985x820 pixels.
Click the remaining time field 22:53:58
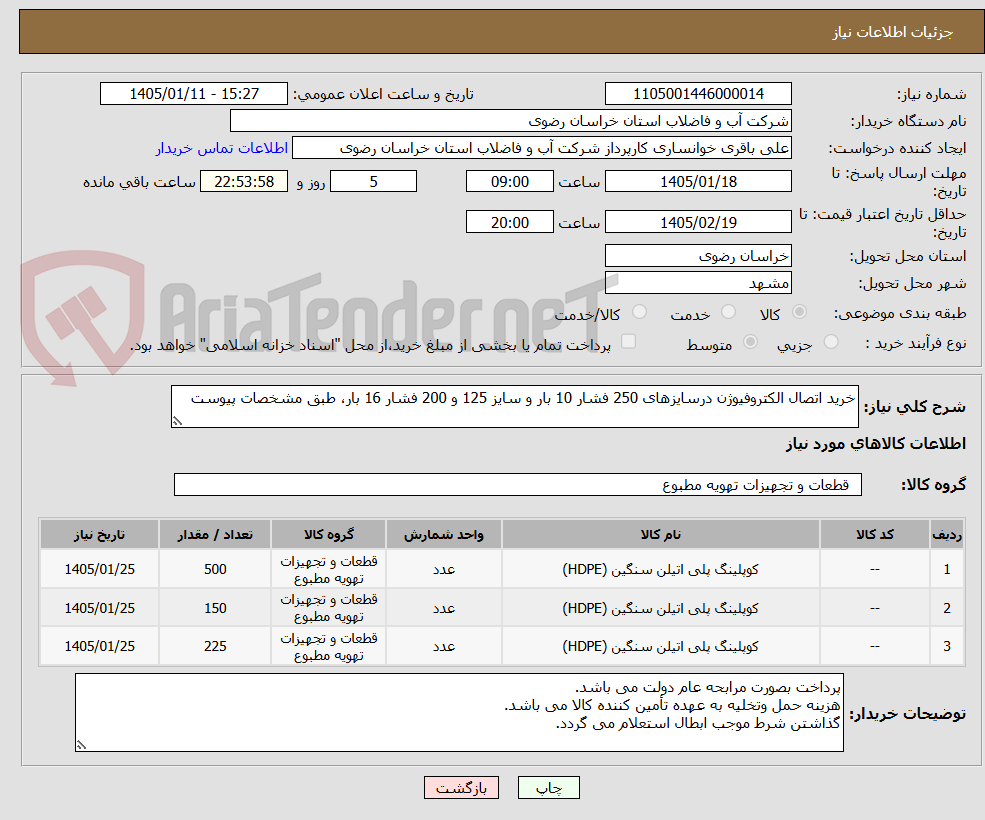pyautogui.click(x=244, y=182)
